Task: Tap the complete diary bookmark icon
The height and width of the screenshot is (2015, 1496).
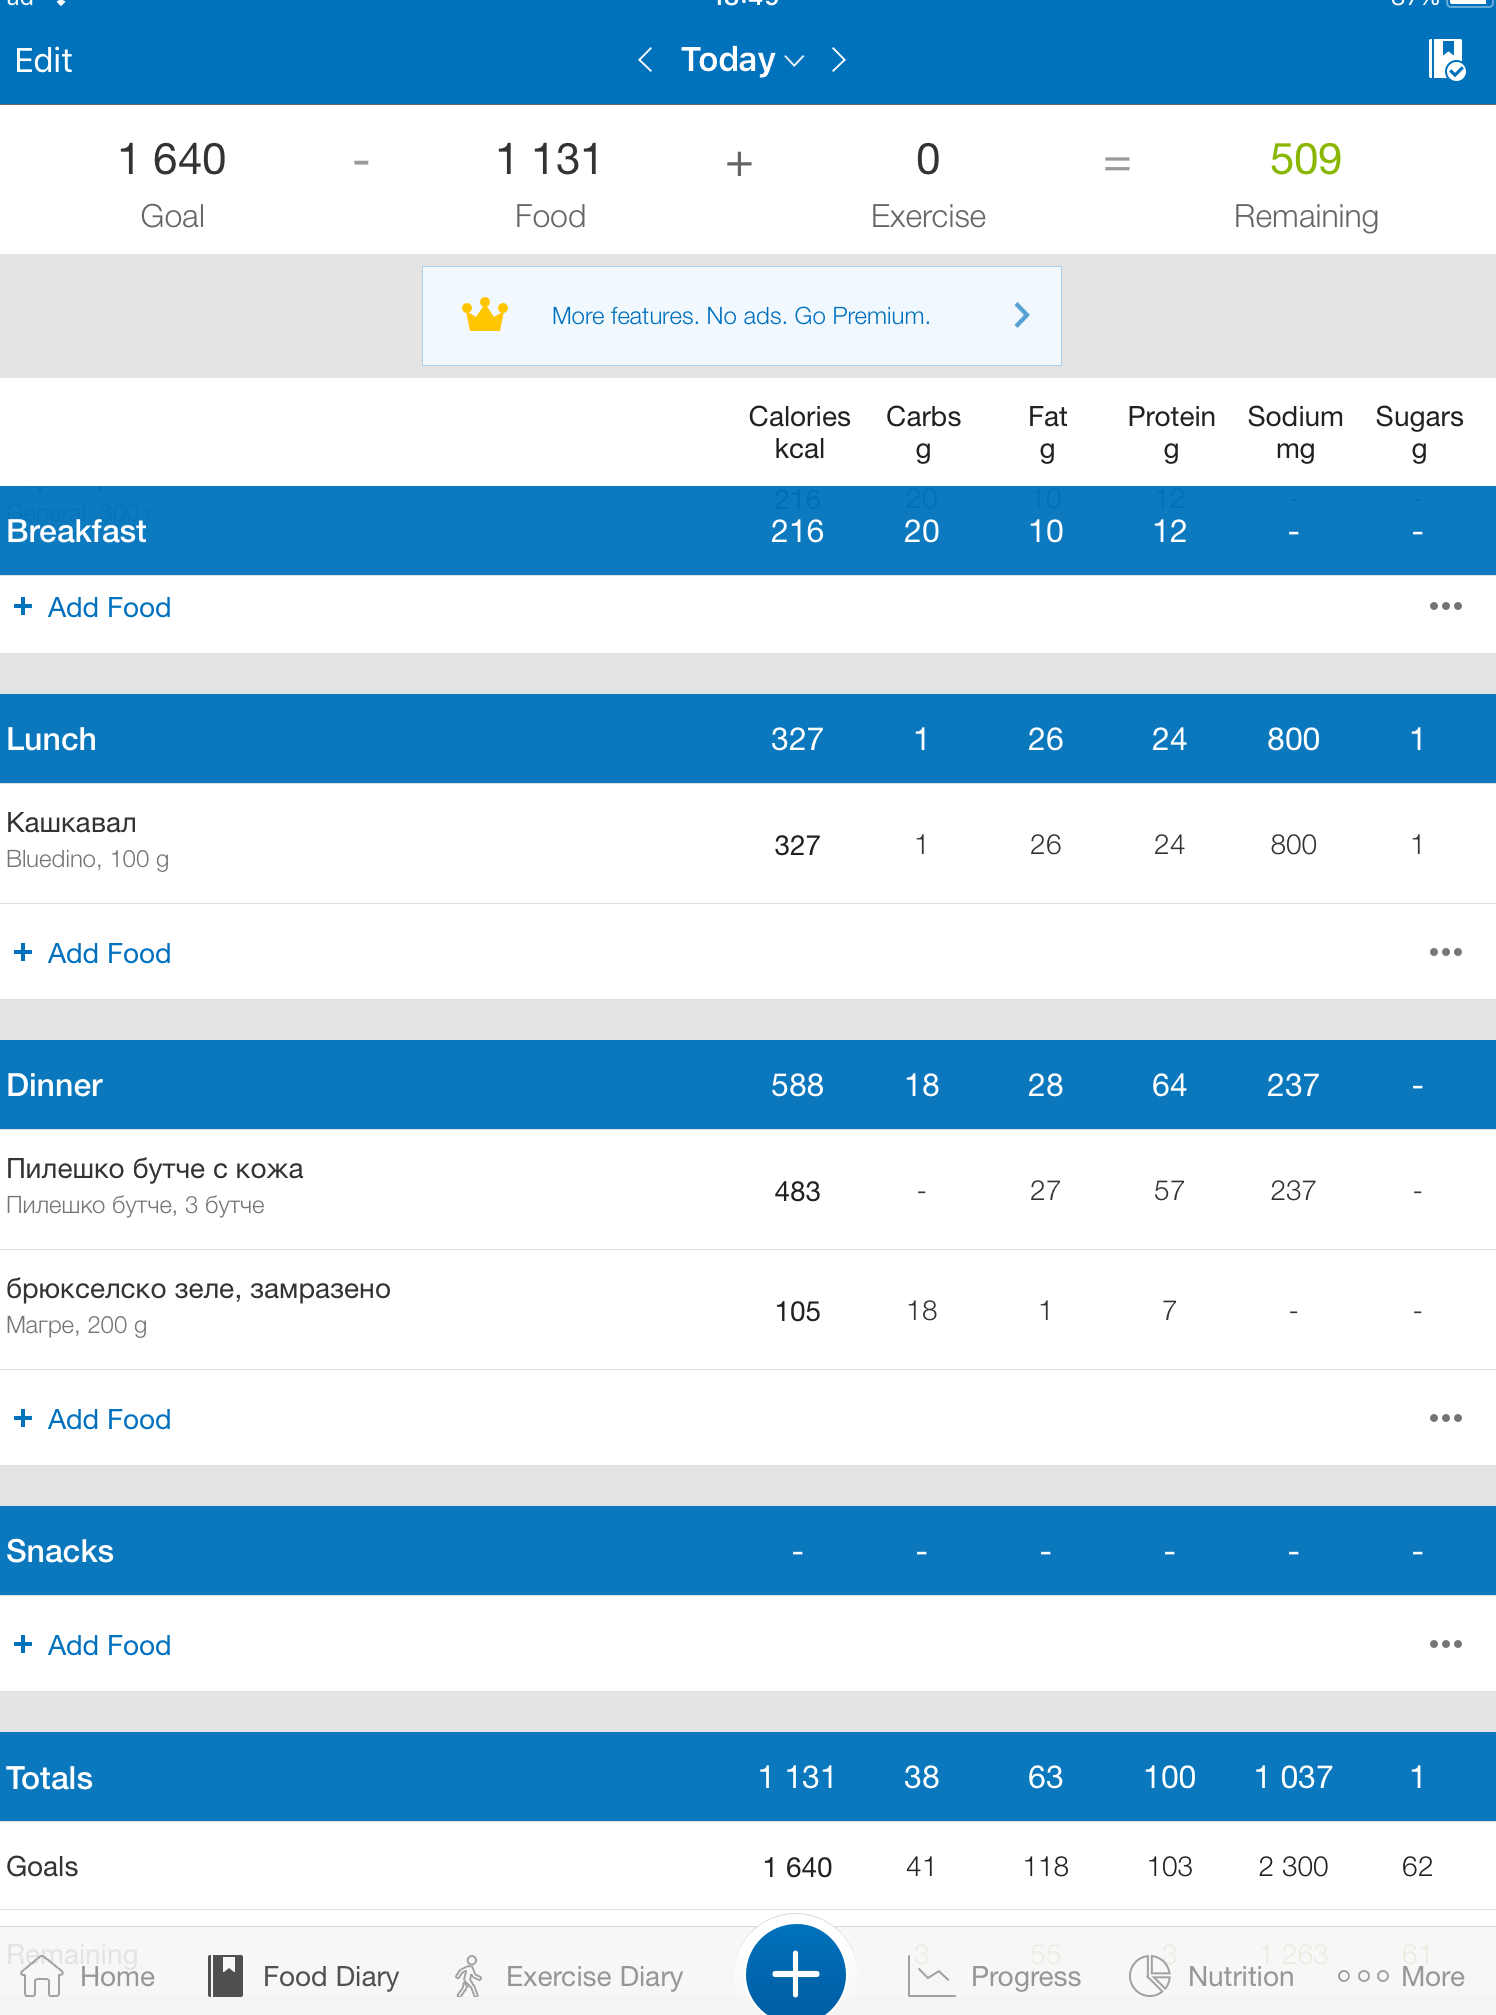Action: 1446,60
